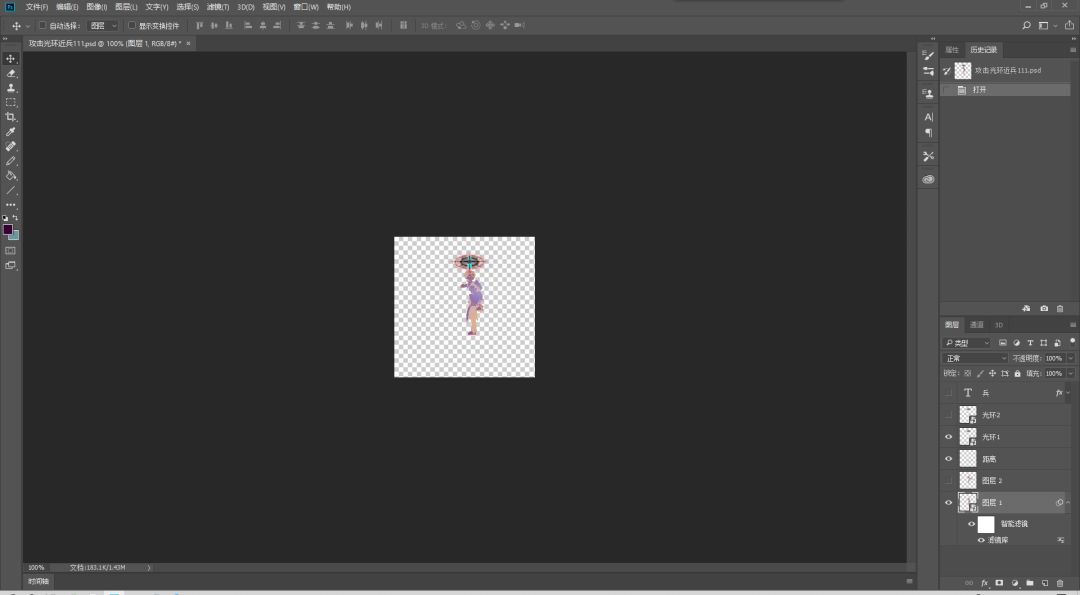
Task: Delete layer with Layers panel trash icon
Action: [x=1060, y=583]
